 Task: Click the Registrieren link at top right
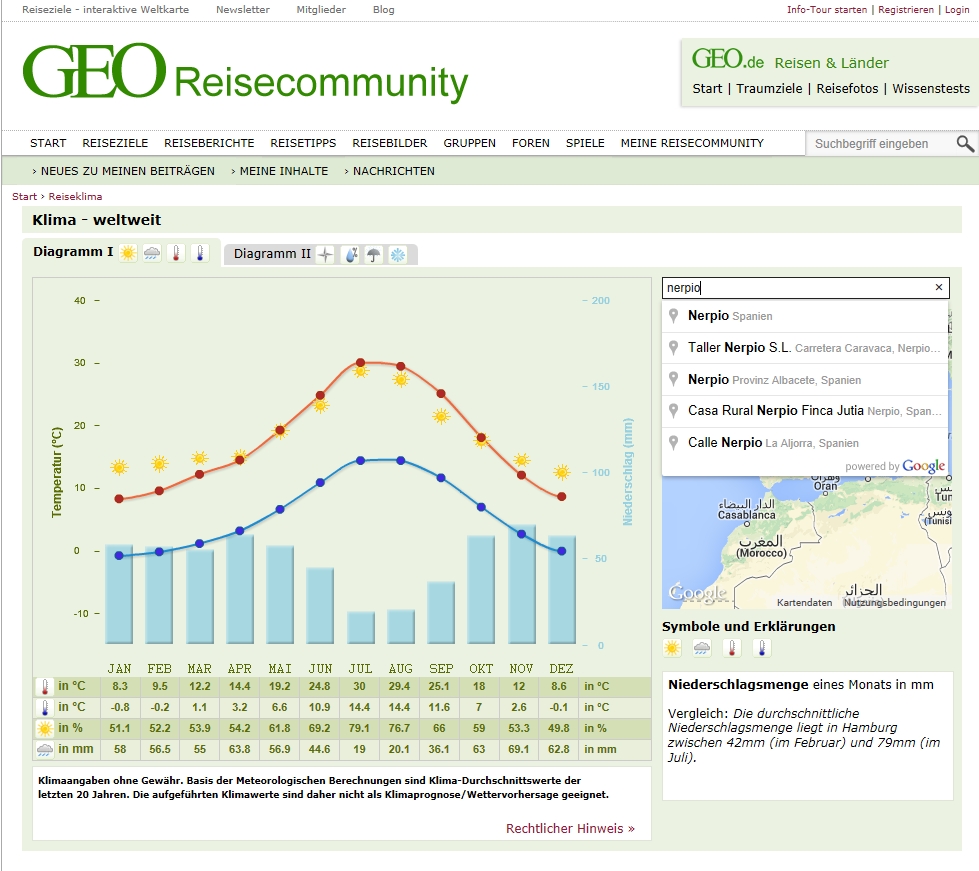905,10
